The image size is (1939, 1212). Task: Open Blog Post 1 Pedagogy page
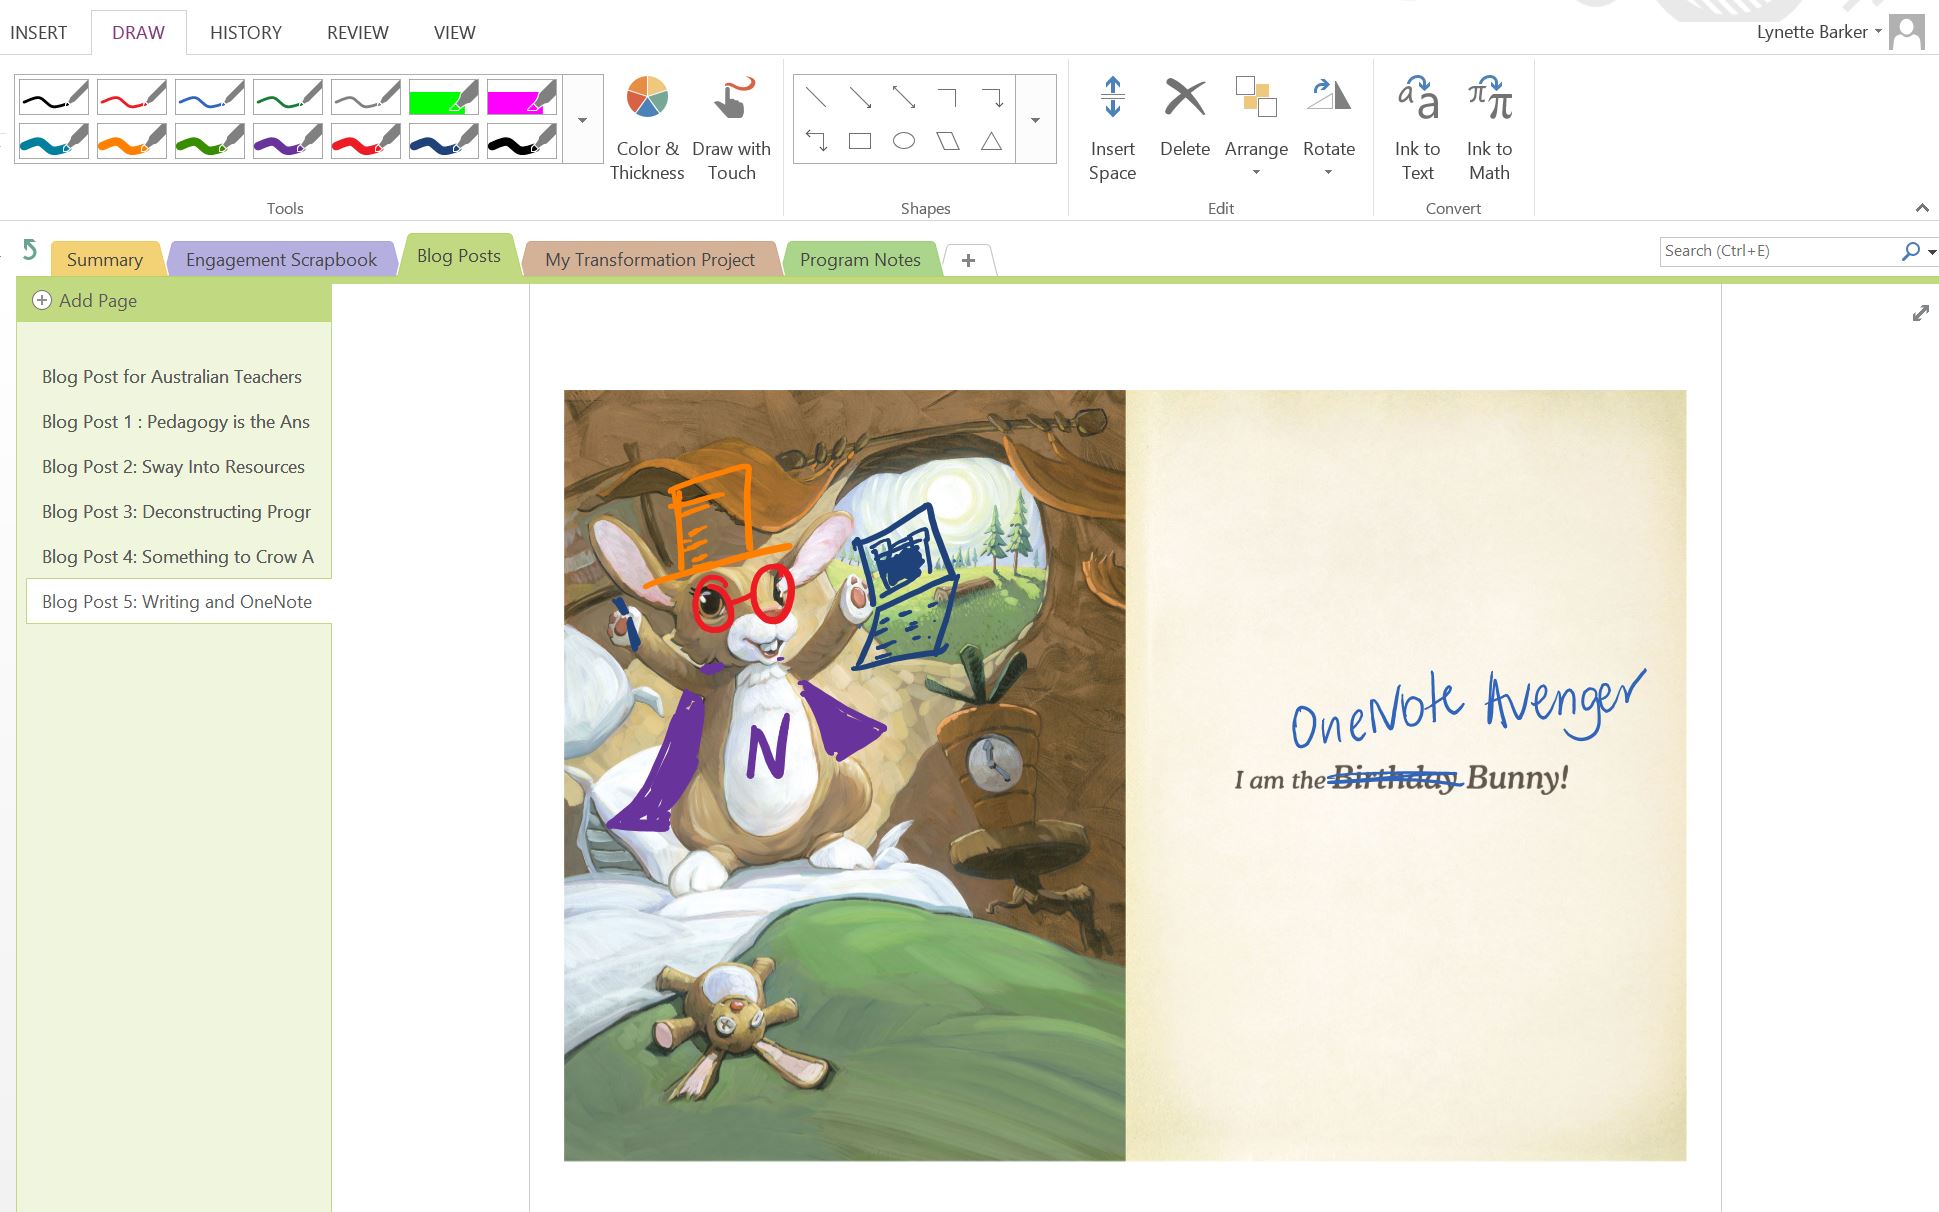[176, 422]
